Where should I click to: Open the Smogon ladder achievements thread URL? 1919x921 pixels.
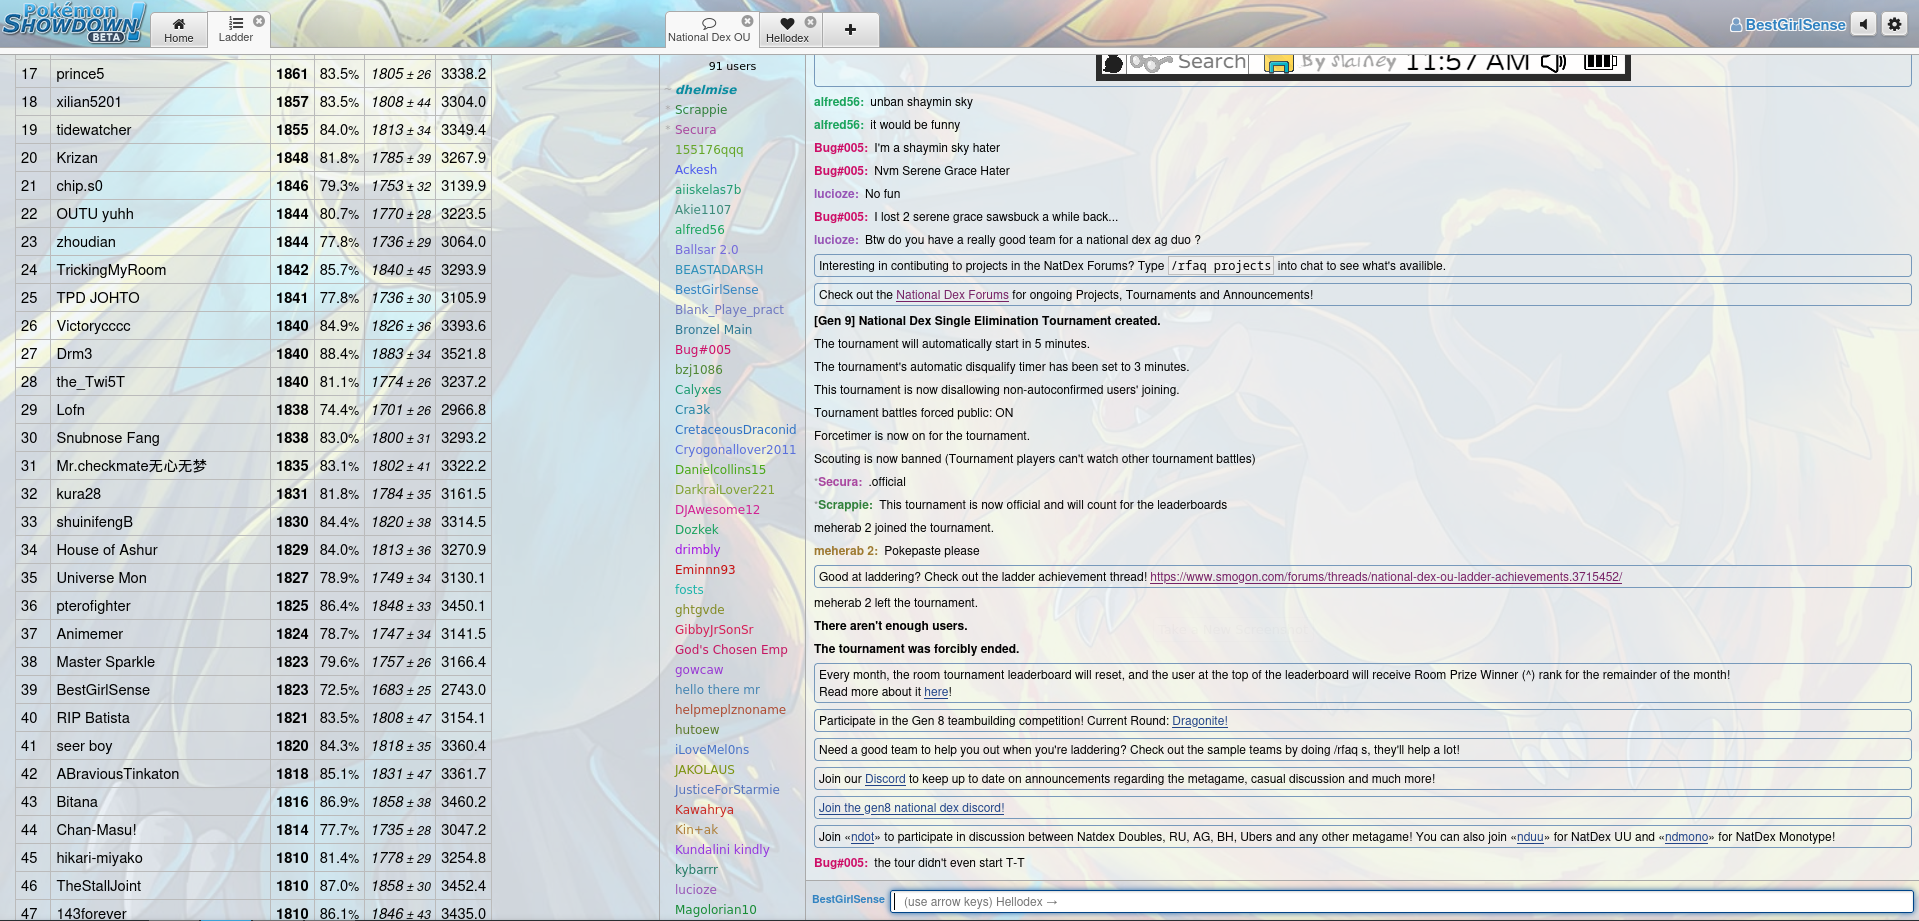[x=1385, y=577]
